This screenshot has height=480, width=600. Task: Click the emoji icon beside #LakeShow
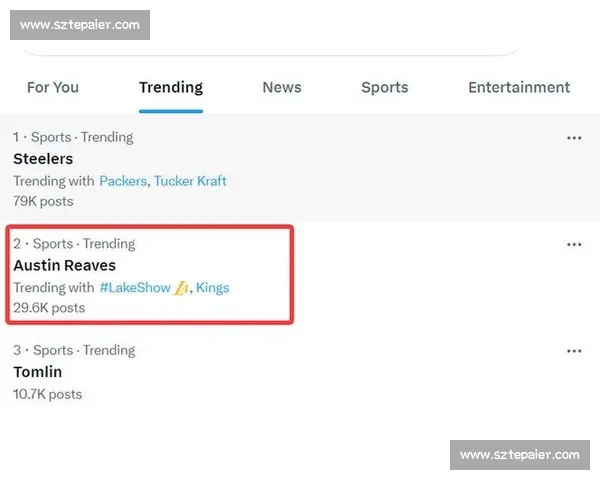coord(181,288)
